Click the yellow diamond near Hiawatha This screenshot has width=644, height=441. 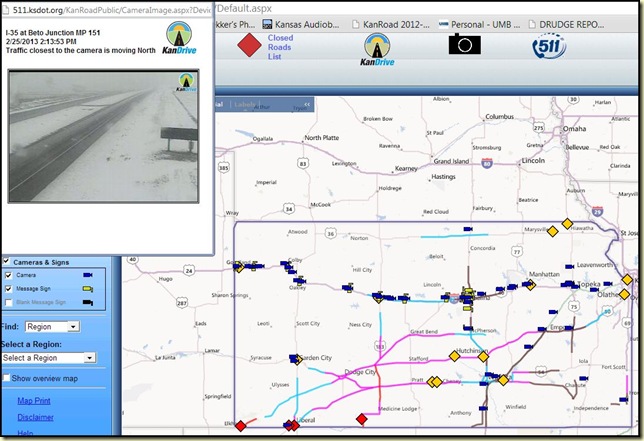pos(567,224)
